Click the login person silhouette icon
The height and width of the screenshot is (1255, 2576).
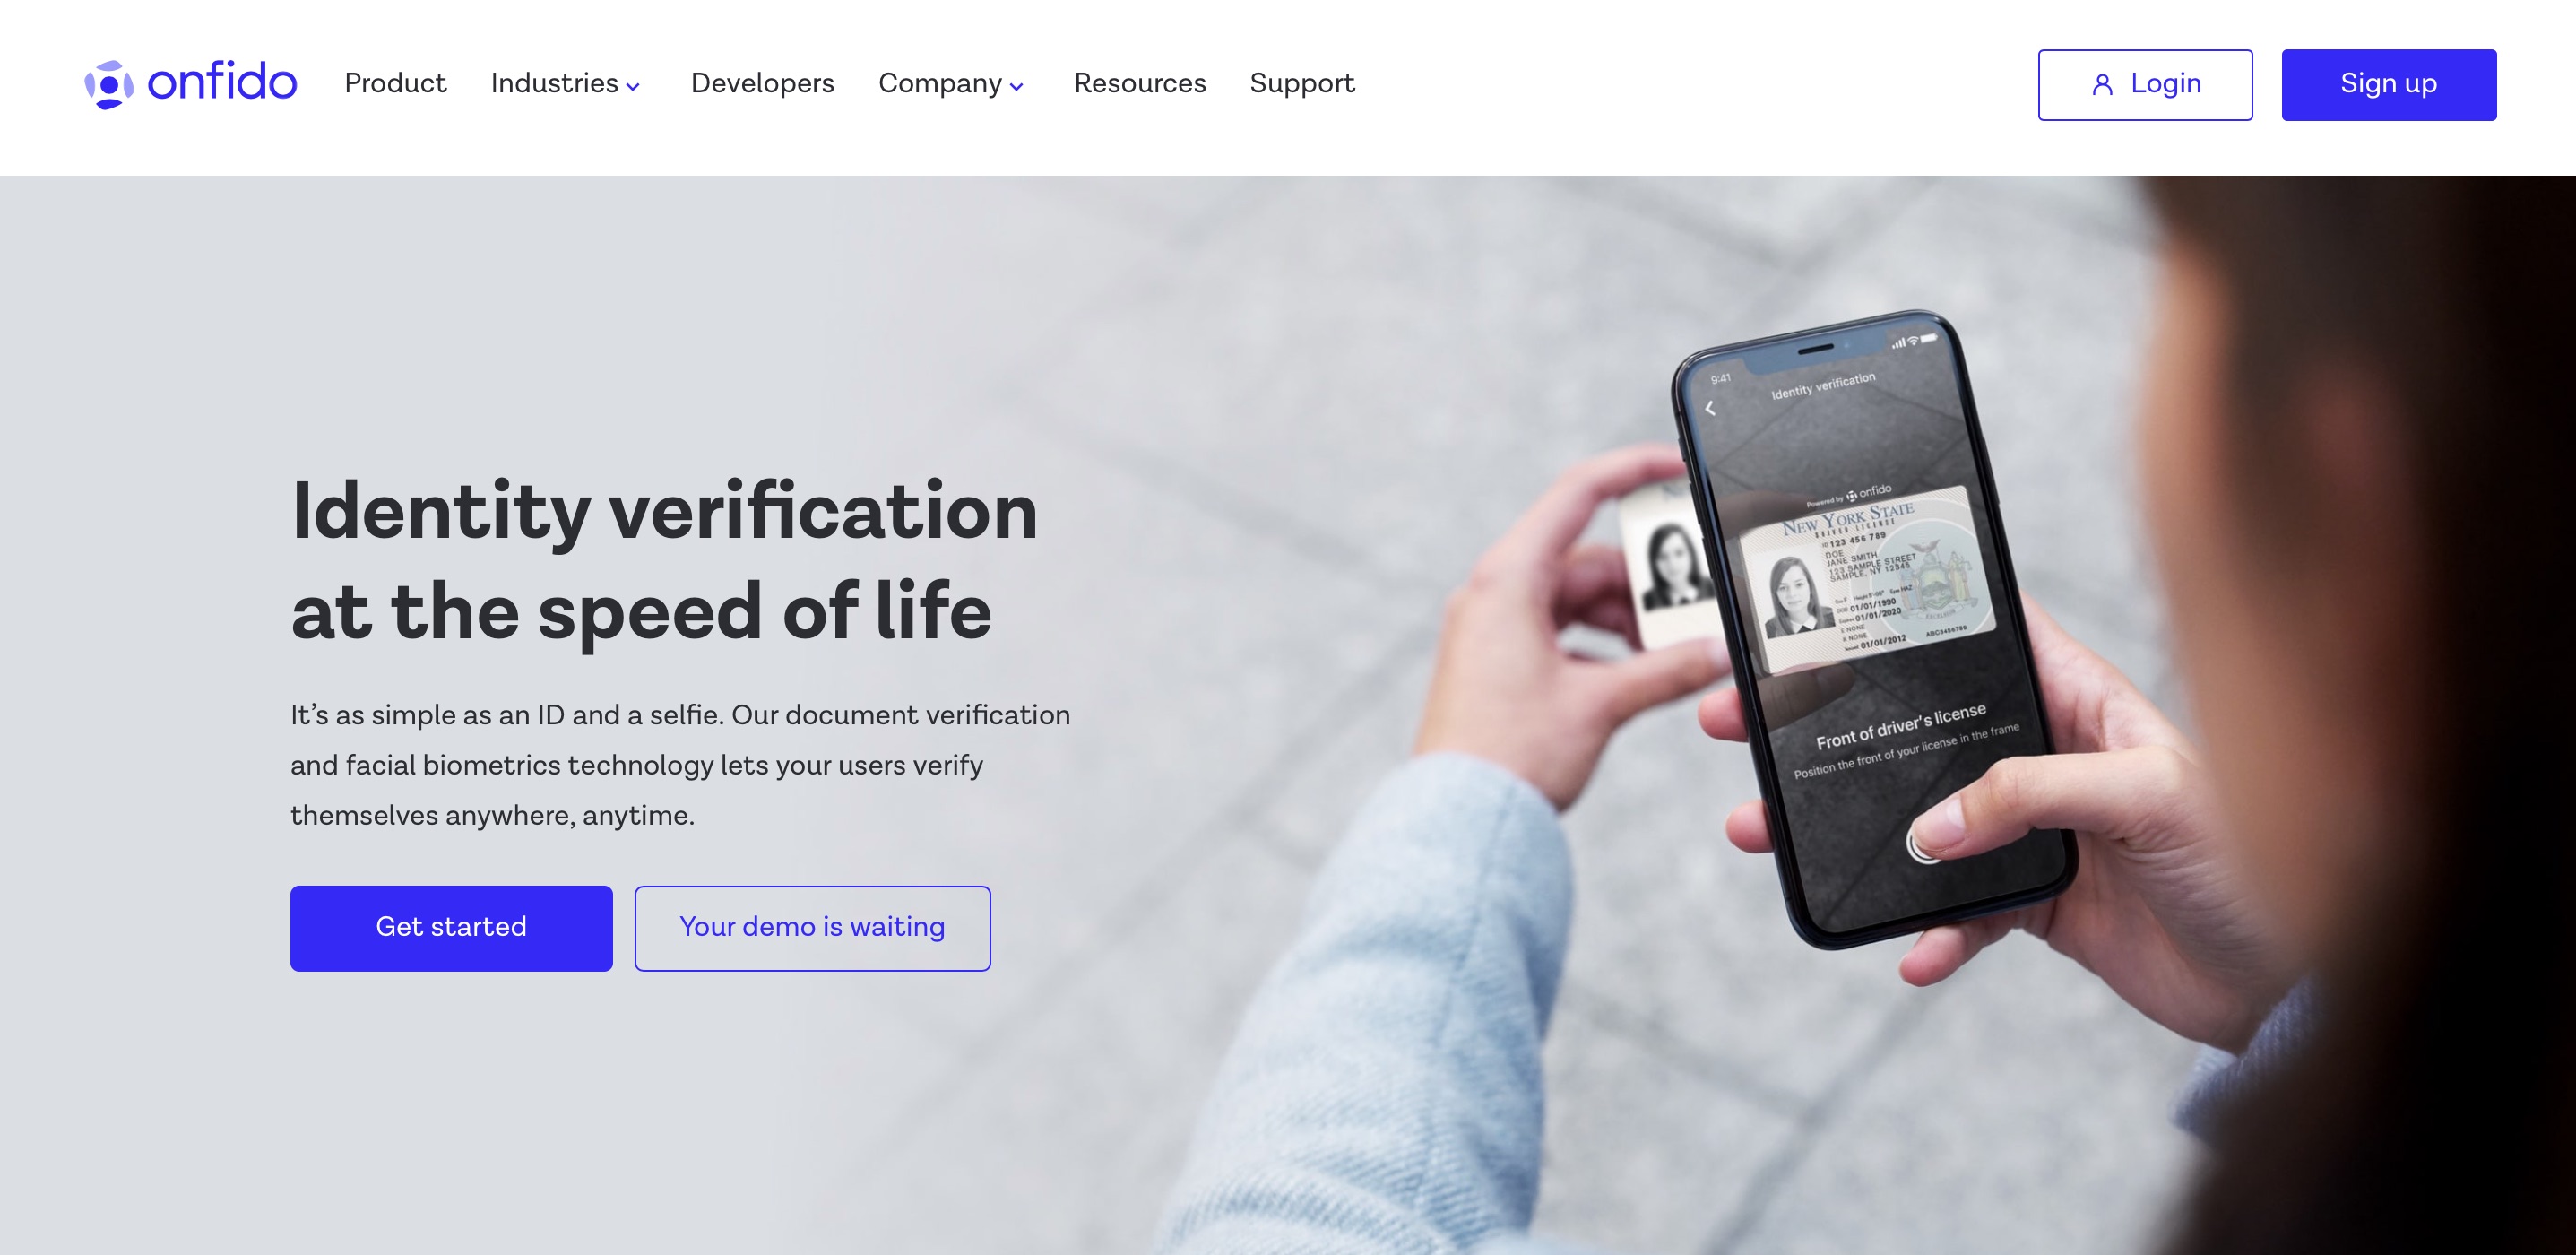(2099, 83)
